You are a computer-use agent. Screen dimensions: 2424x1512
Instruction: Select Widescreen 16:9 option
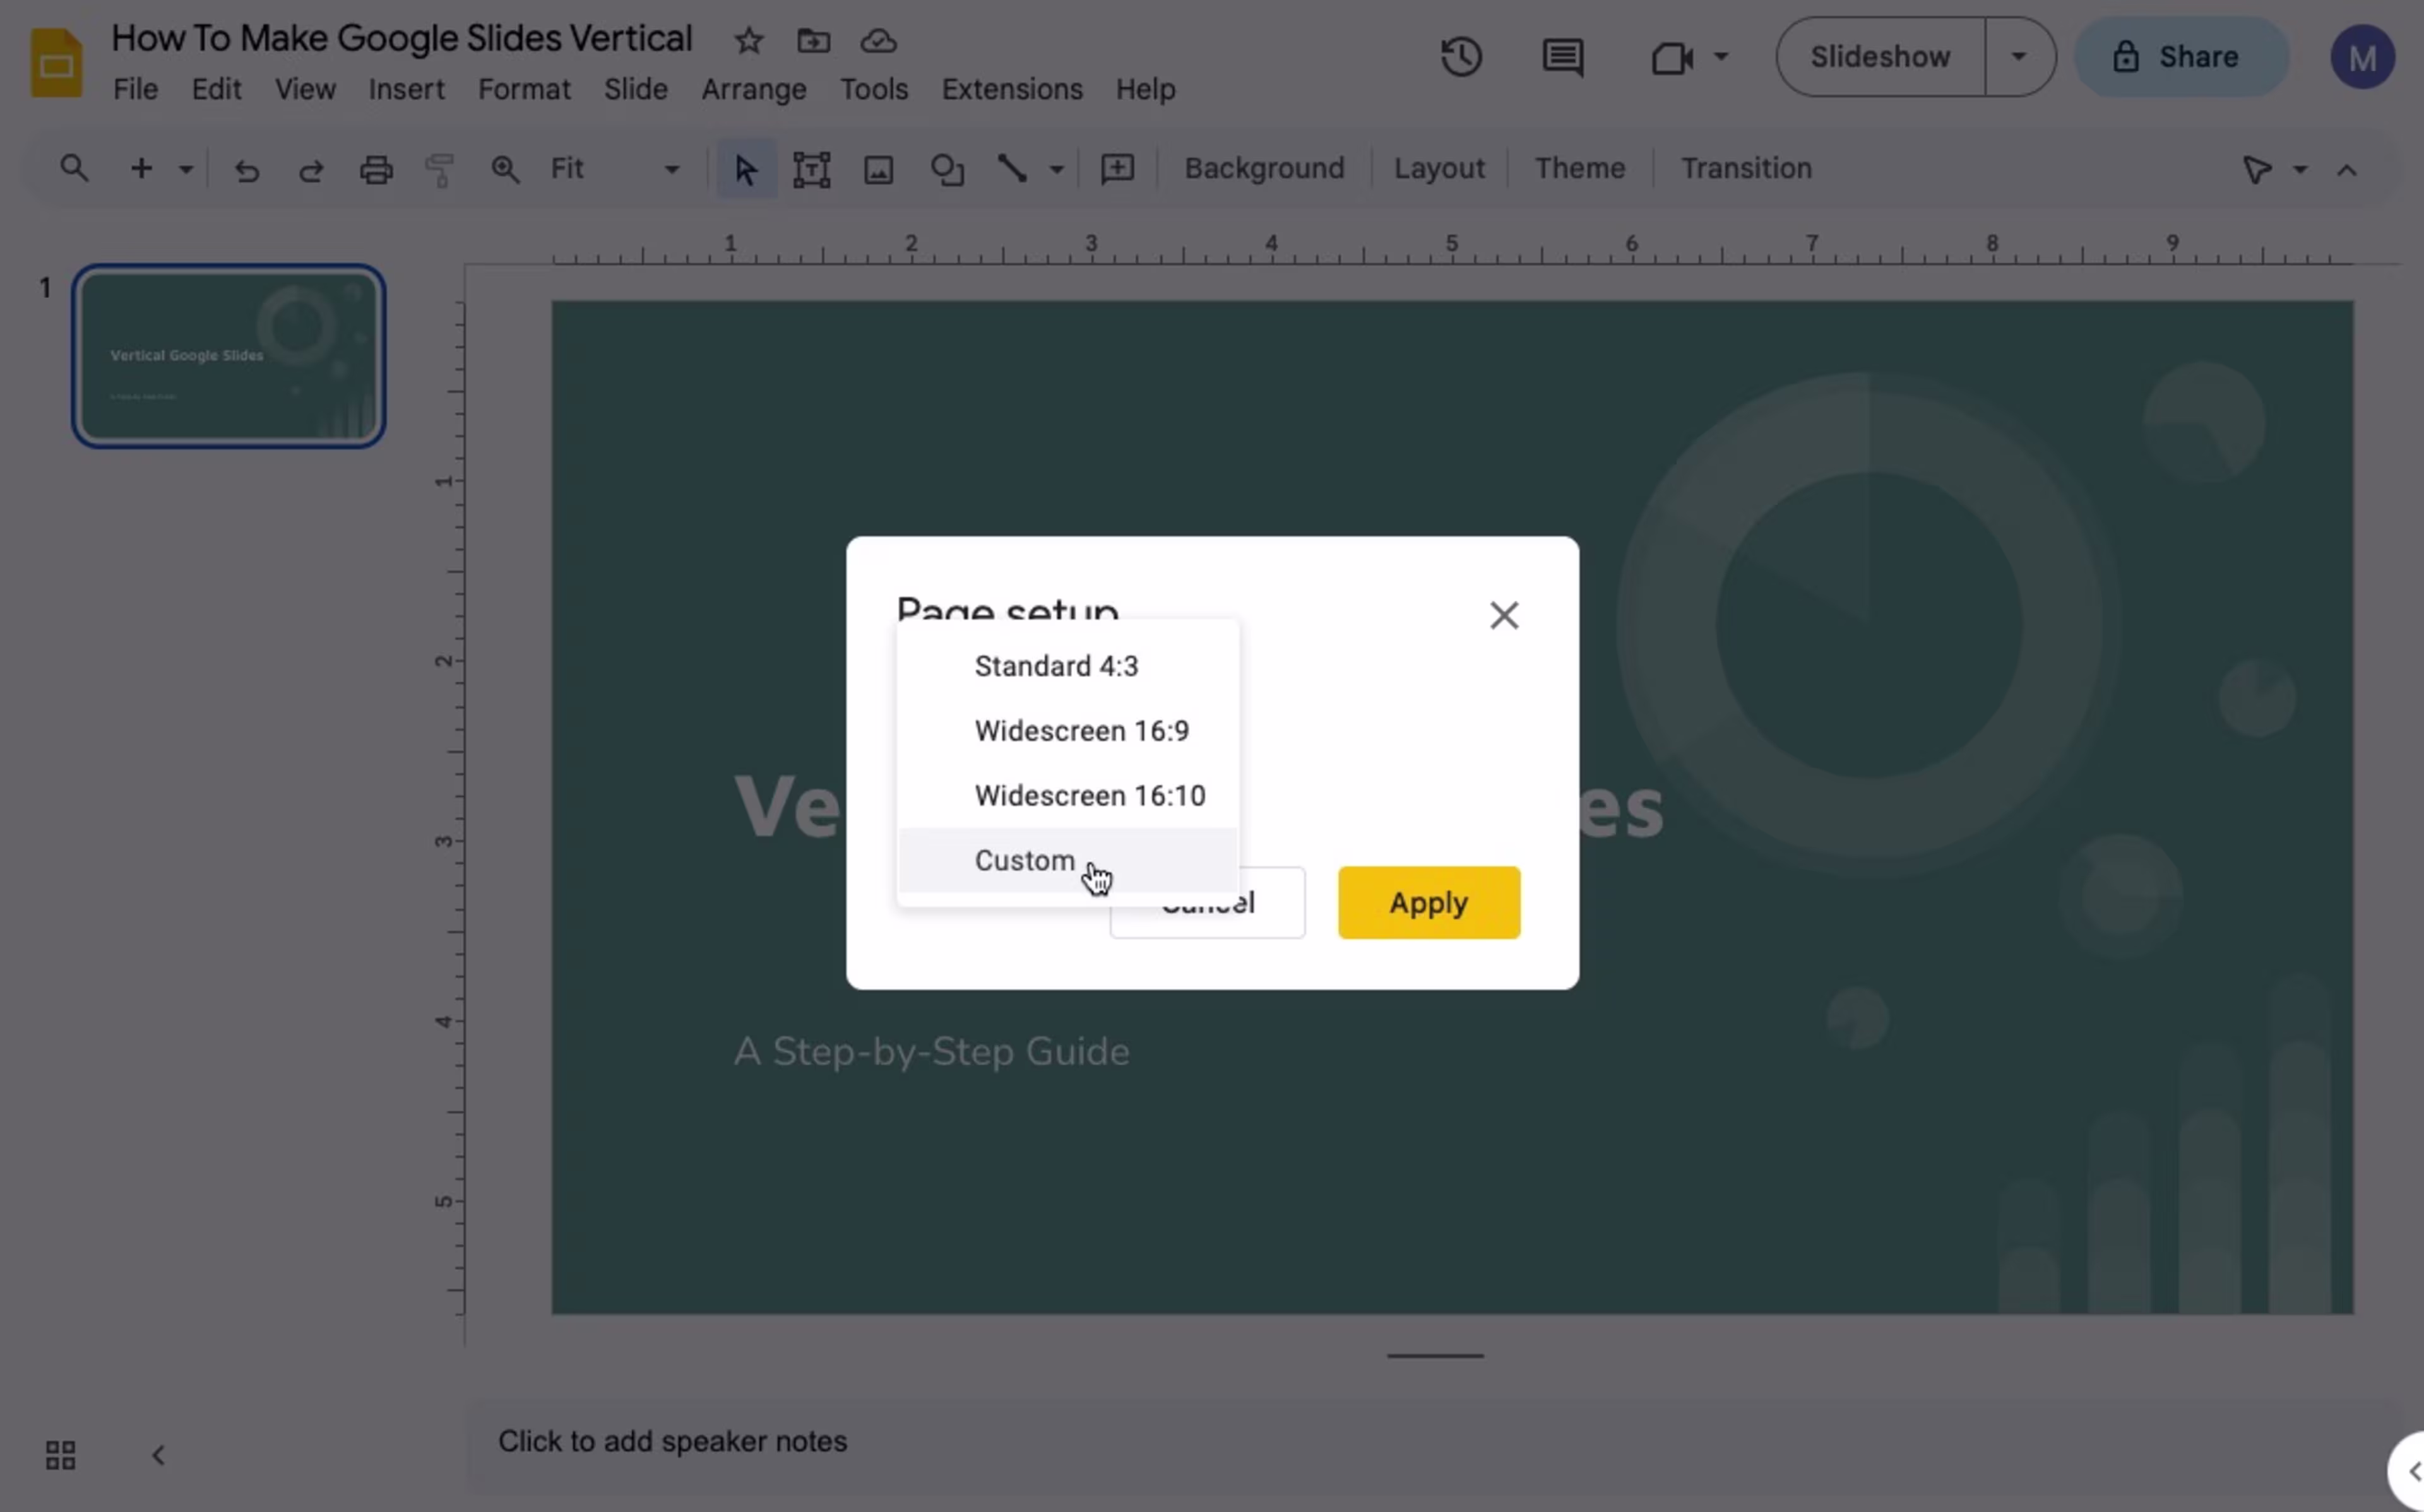coord(1068,731)
